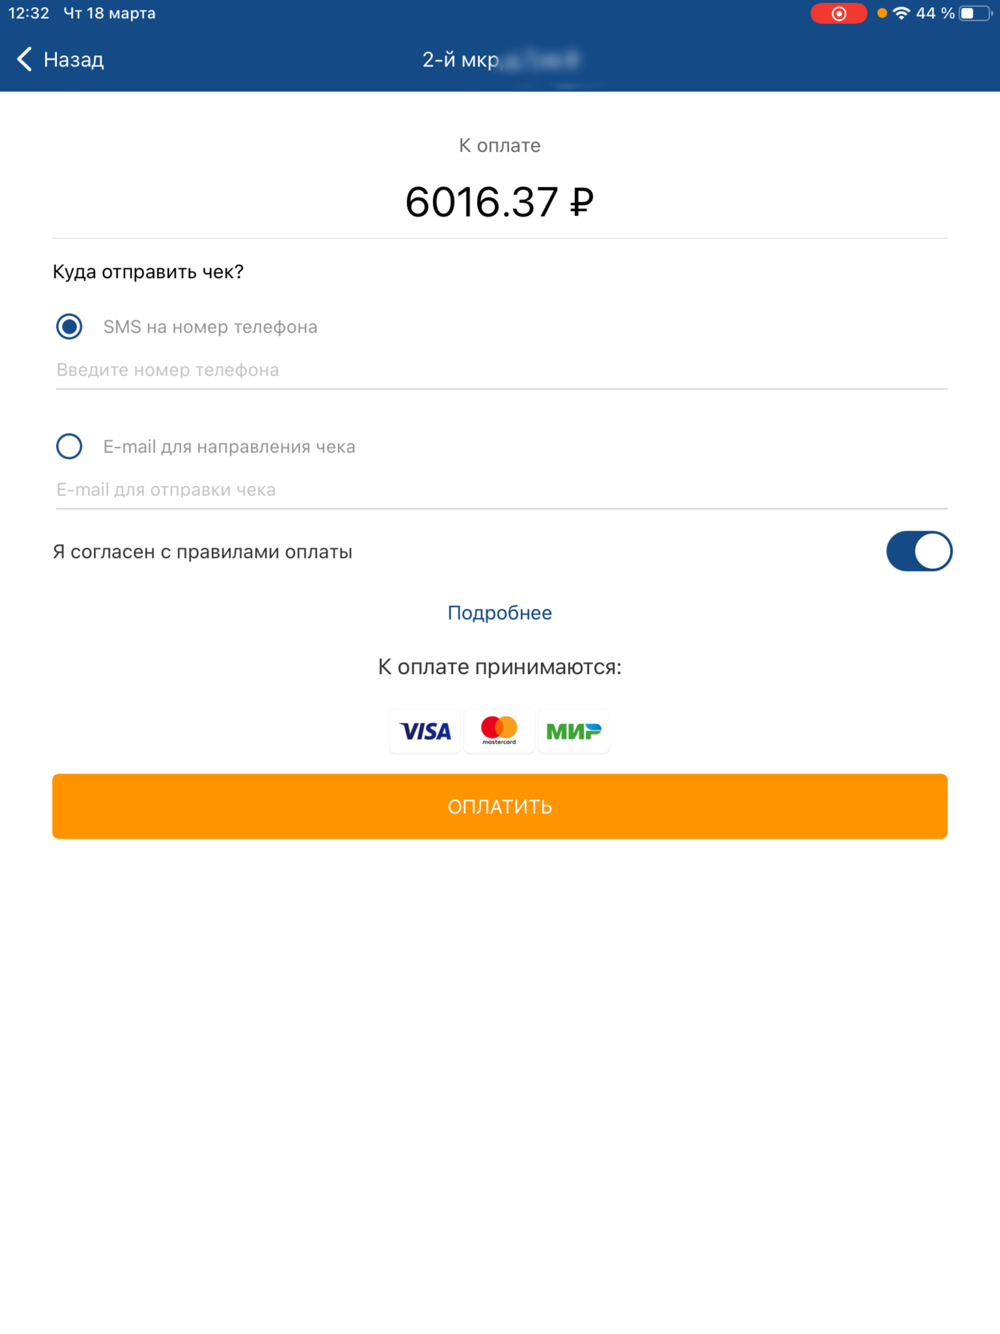Click the Visa card logo

[x=425, y=731]
